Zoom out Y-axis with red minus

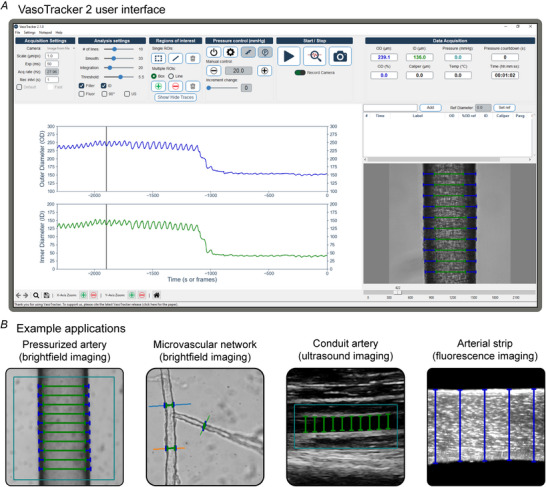click(142, 295)
